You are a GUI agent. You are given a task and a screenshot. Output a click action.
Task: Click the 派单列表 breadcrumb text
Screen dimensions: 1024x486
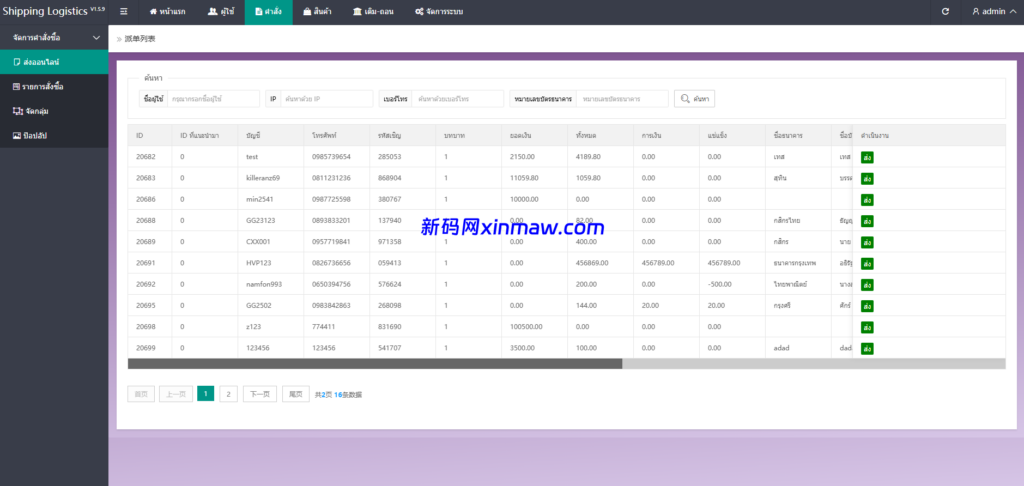tap(140, 39)
